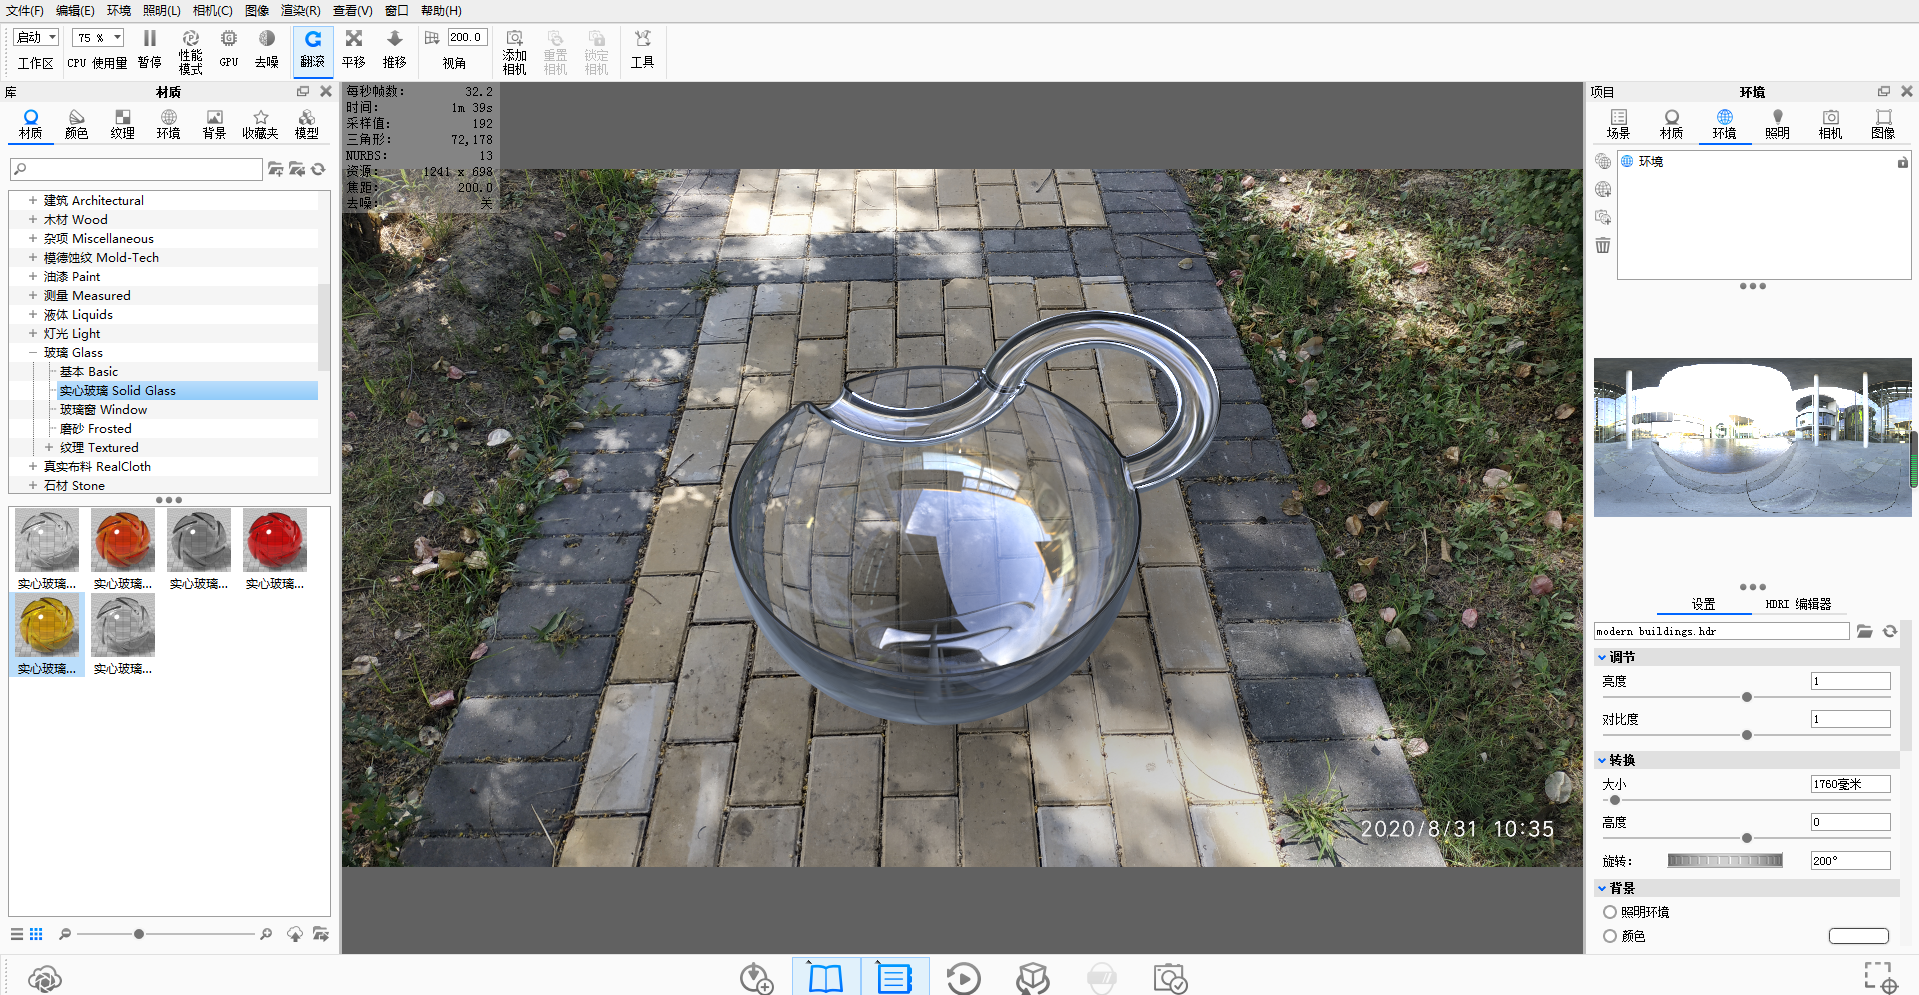Open the Tools (工具) toolbar icon

click(642, 48)
